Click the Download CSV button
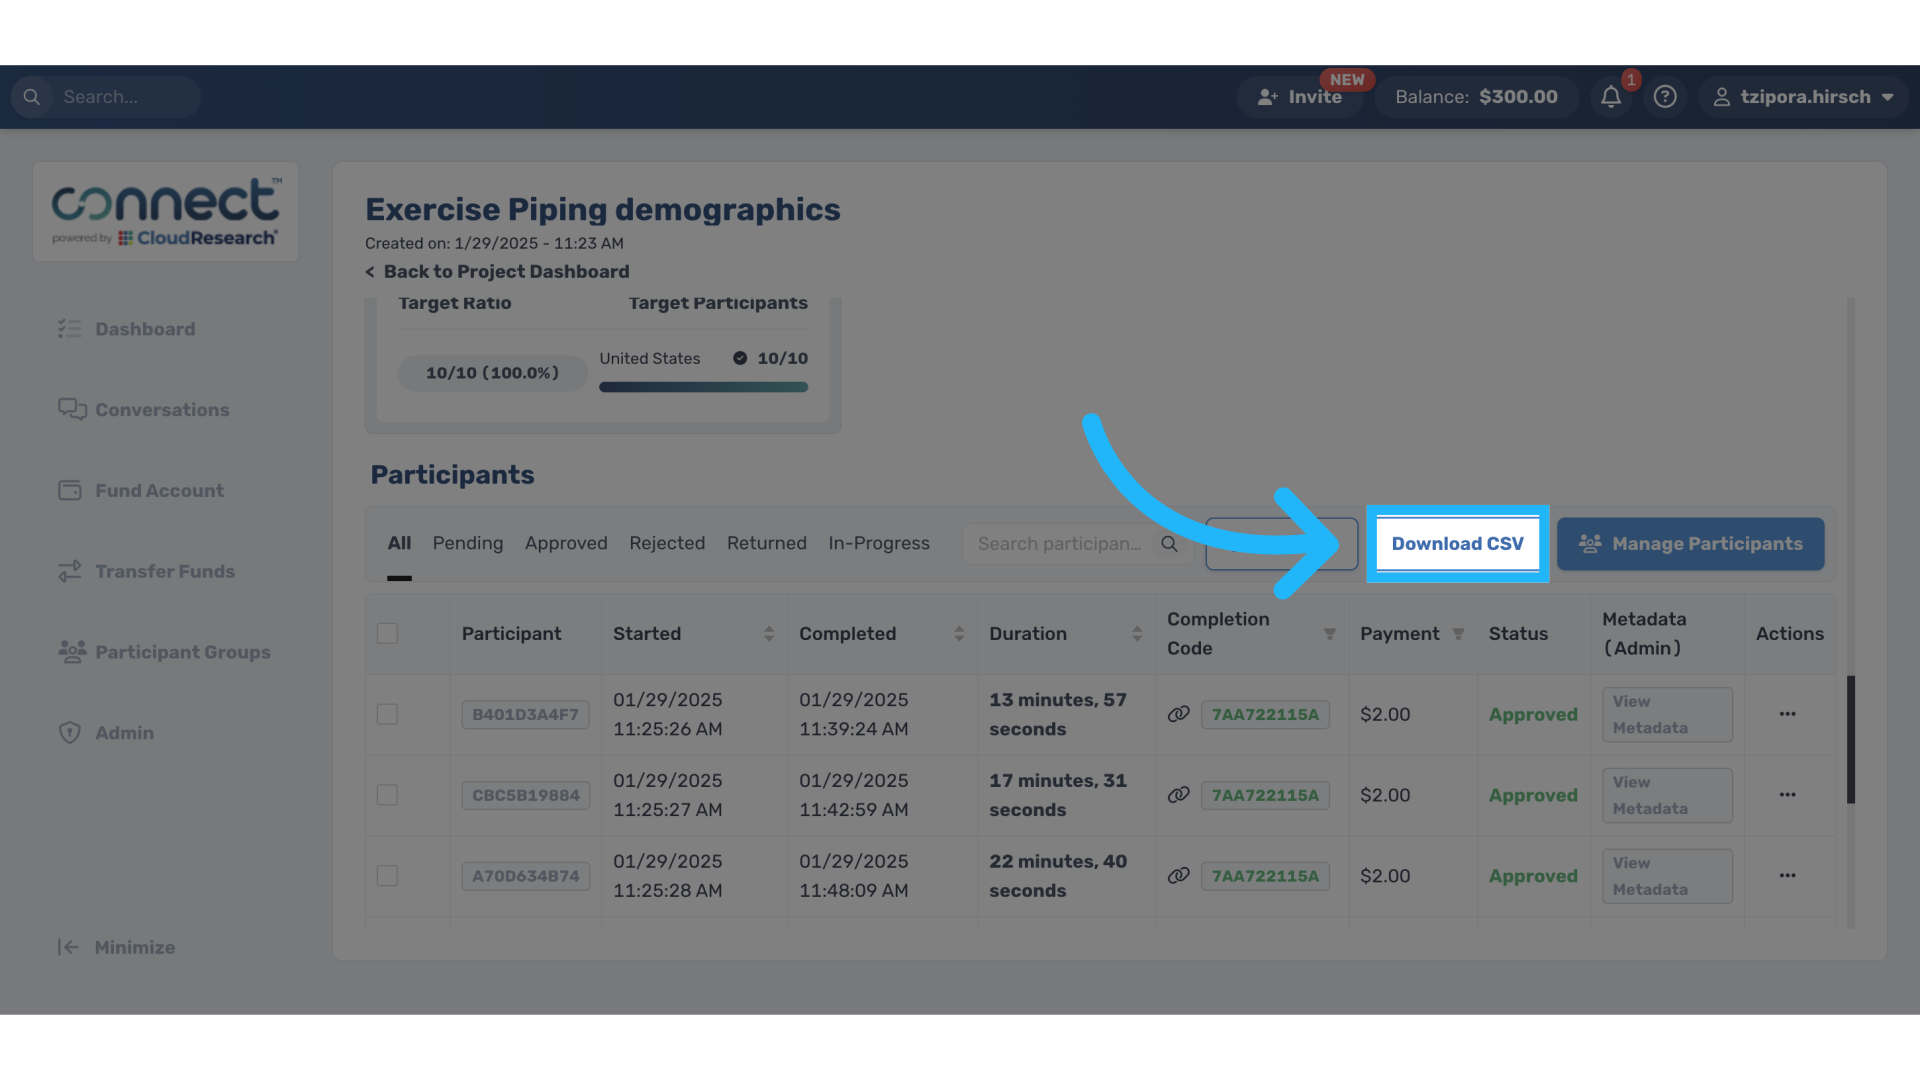The image size is (1920, 1080). pos(1458,544)
